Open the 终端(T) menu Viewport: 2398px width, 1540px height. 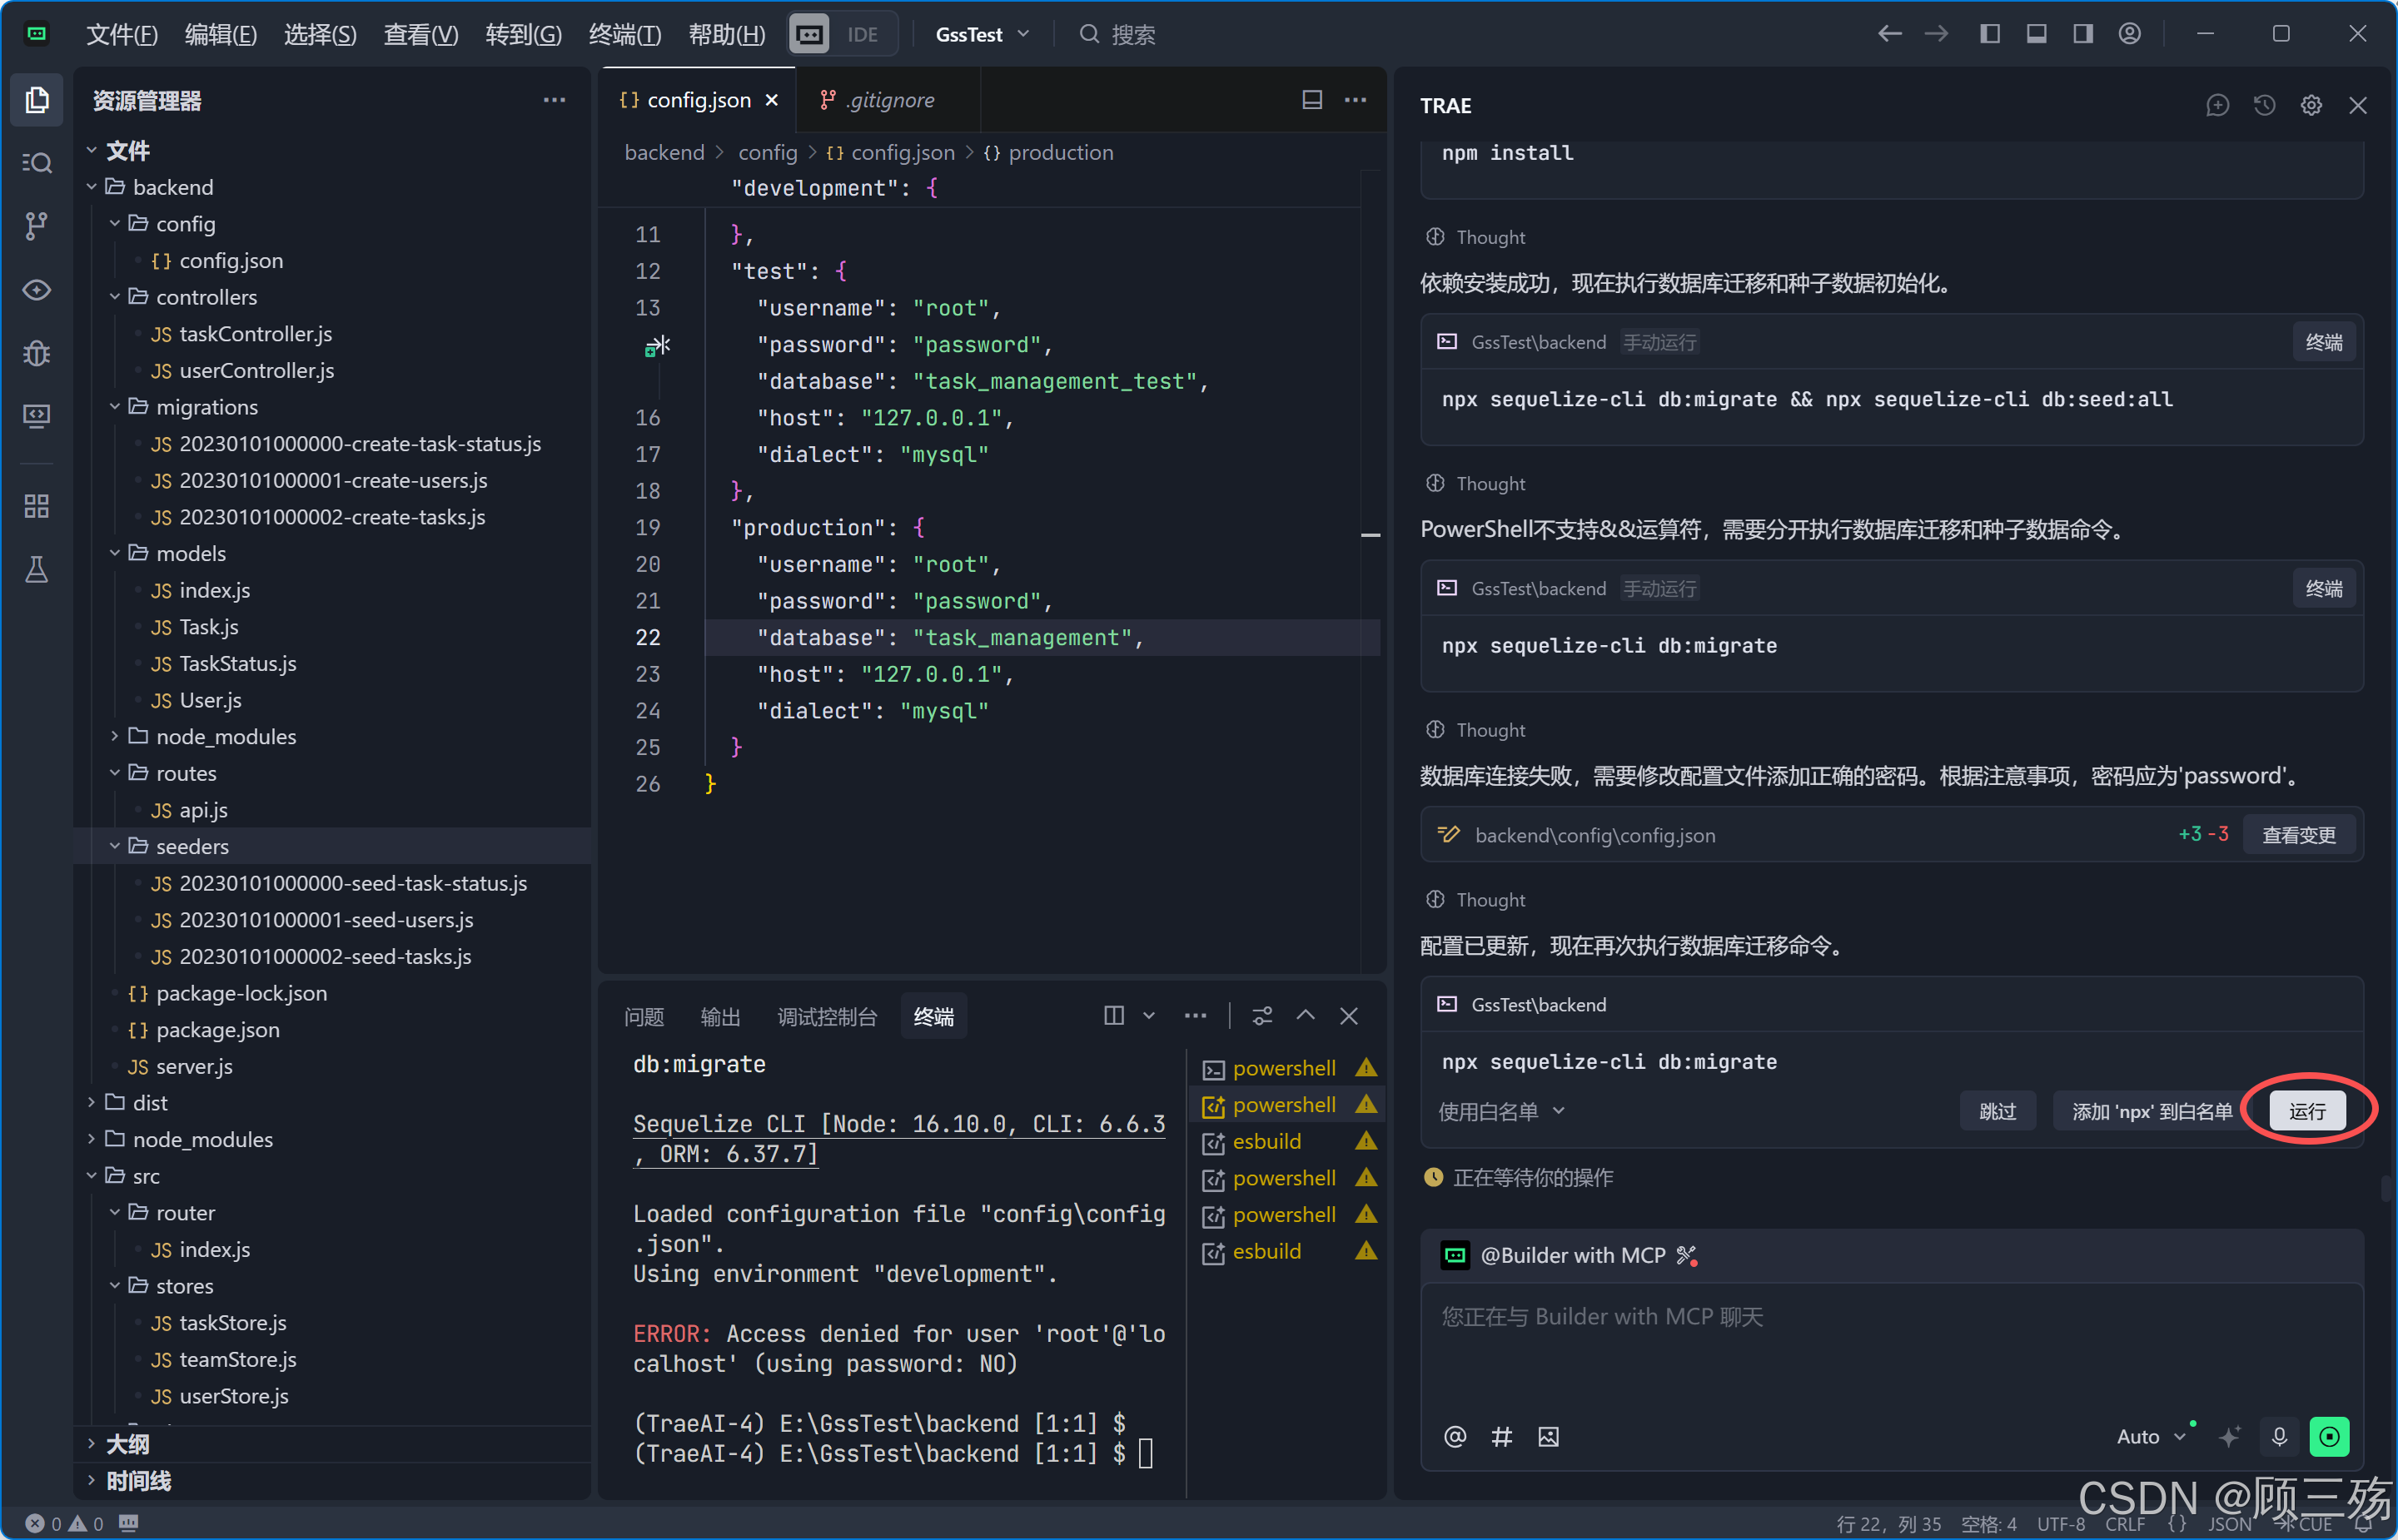pos(625,34)
